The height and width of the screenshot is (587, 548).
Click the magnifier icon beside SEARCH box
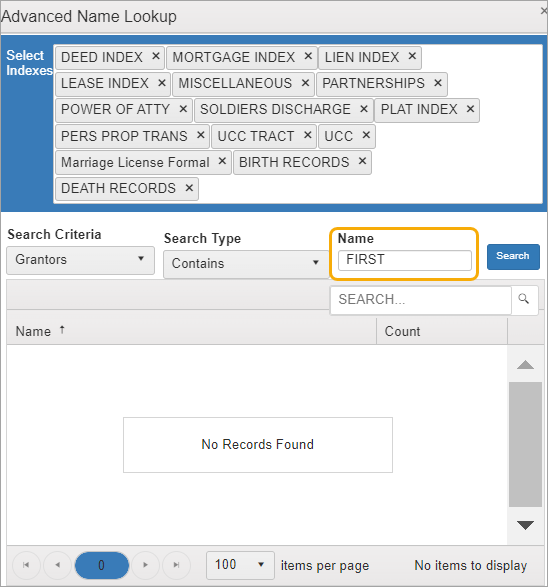coord(524,299)
